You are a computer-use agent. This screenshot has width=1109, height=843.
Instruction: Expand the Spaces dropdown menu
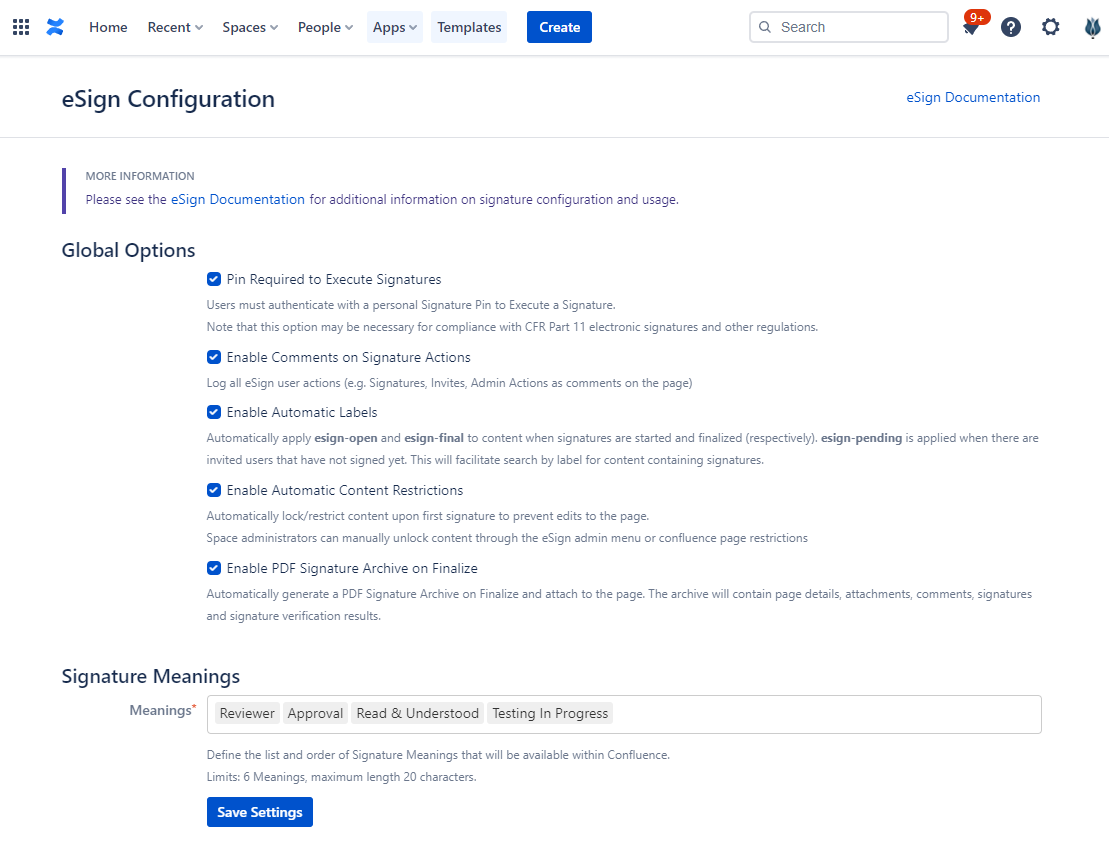250,27
